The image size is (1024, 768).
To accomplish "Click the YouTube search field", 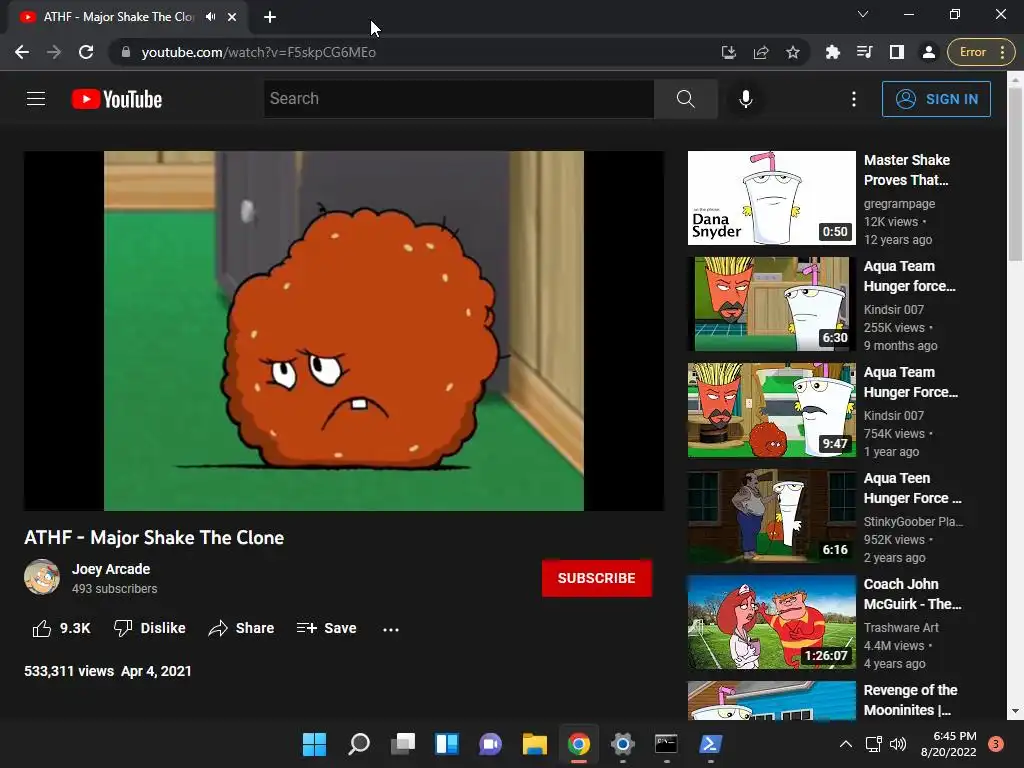I will click(458, 99).
